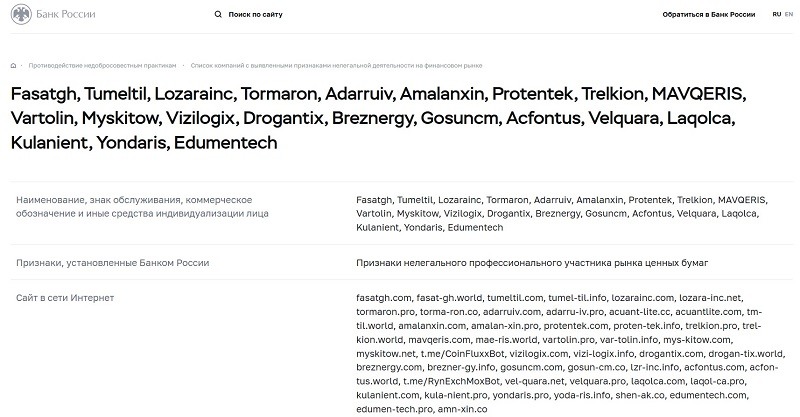Click the amn-xin.co site entry
Image resolution: width=800 pixels, height=417 pixels.
tap(462, 409)
